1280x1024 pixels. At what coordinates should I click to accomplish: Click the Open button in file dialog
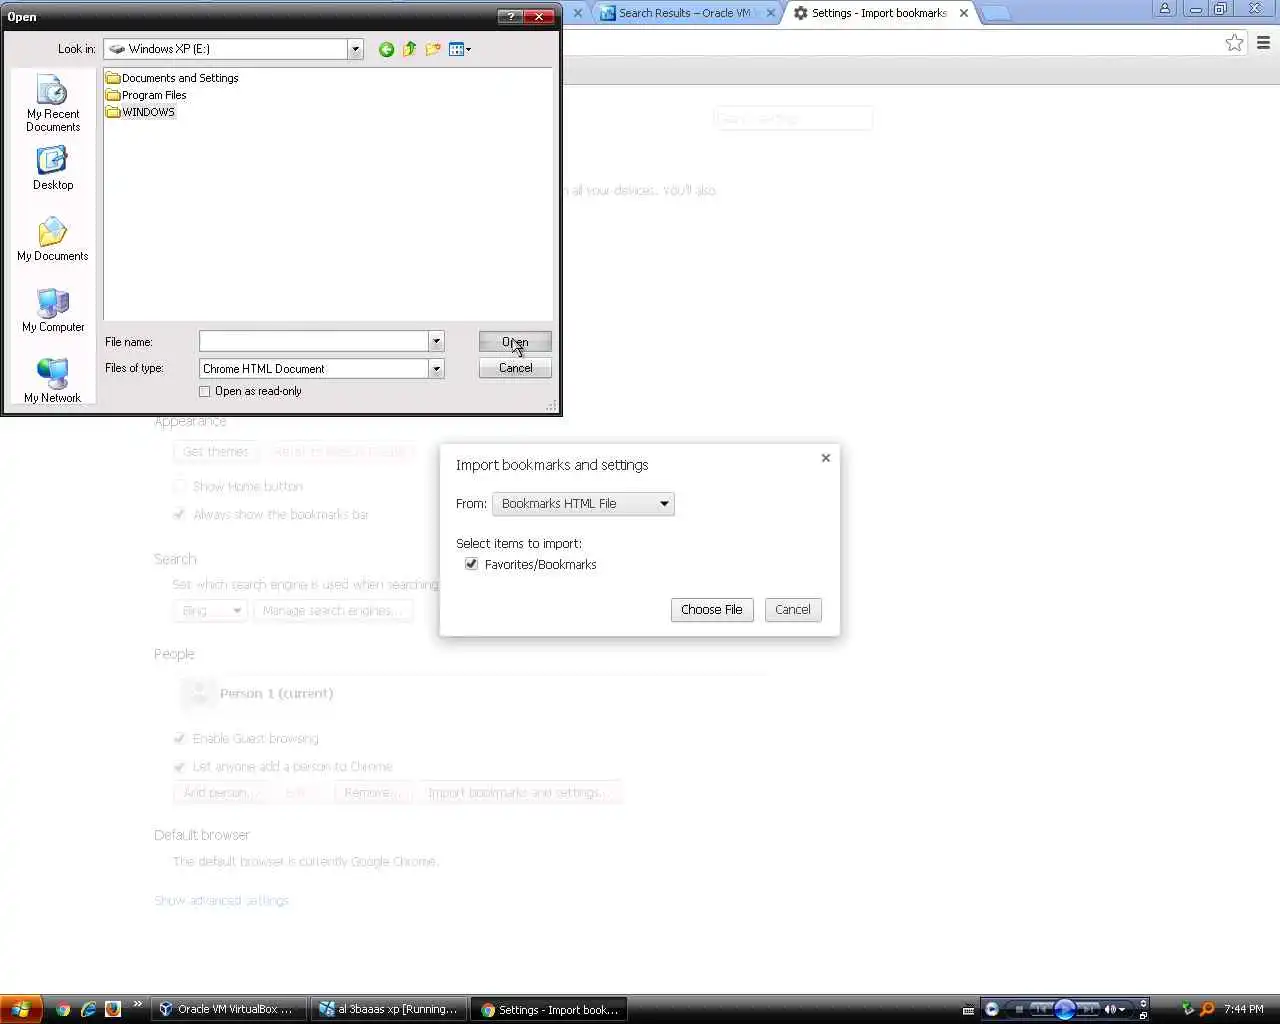515,342
